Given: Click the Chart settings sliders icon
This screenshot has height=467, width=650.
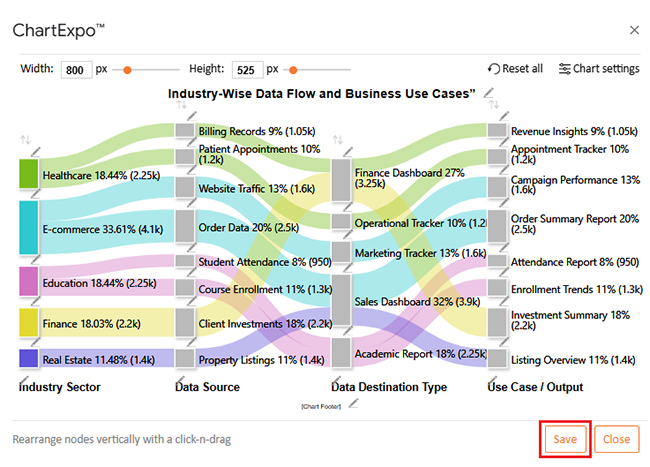Looking at the screenshot, I should click(565, 69).
